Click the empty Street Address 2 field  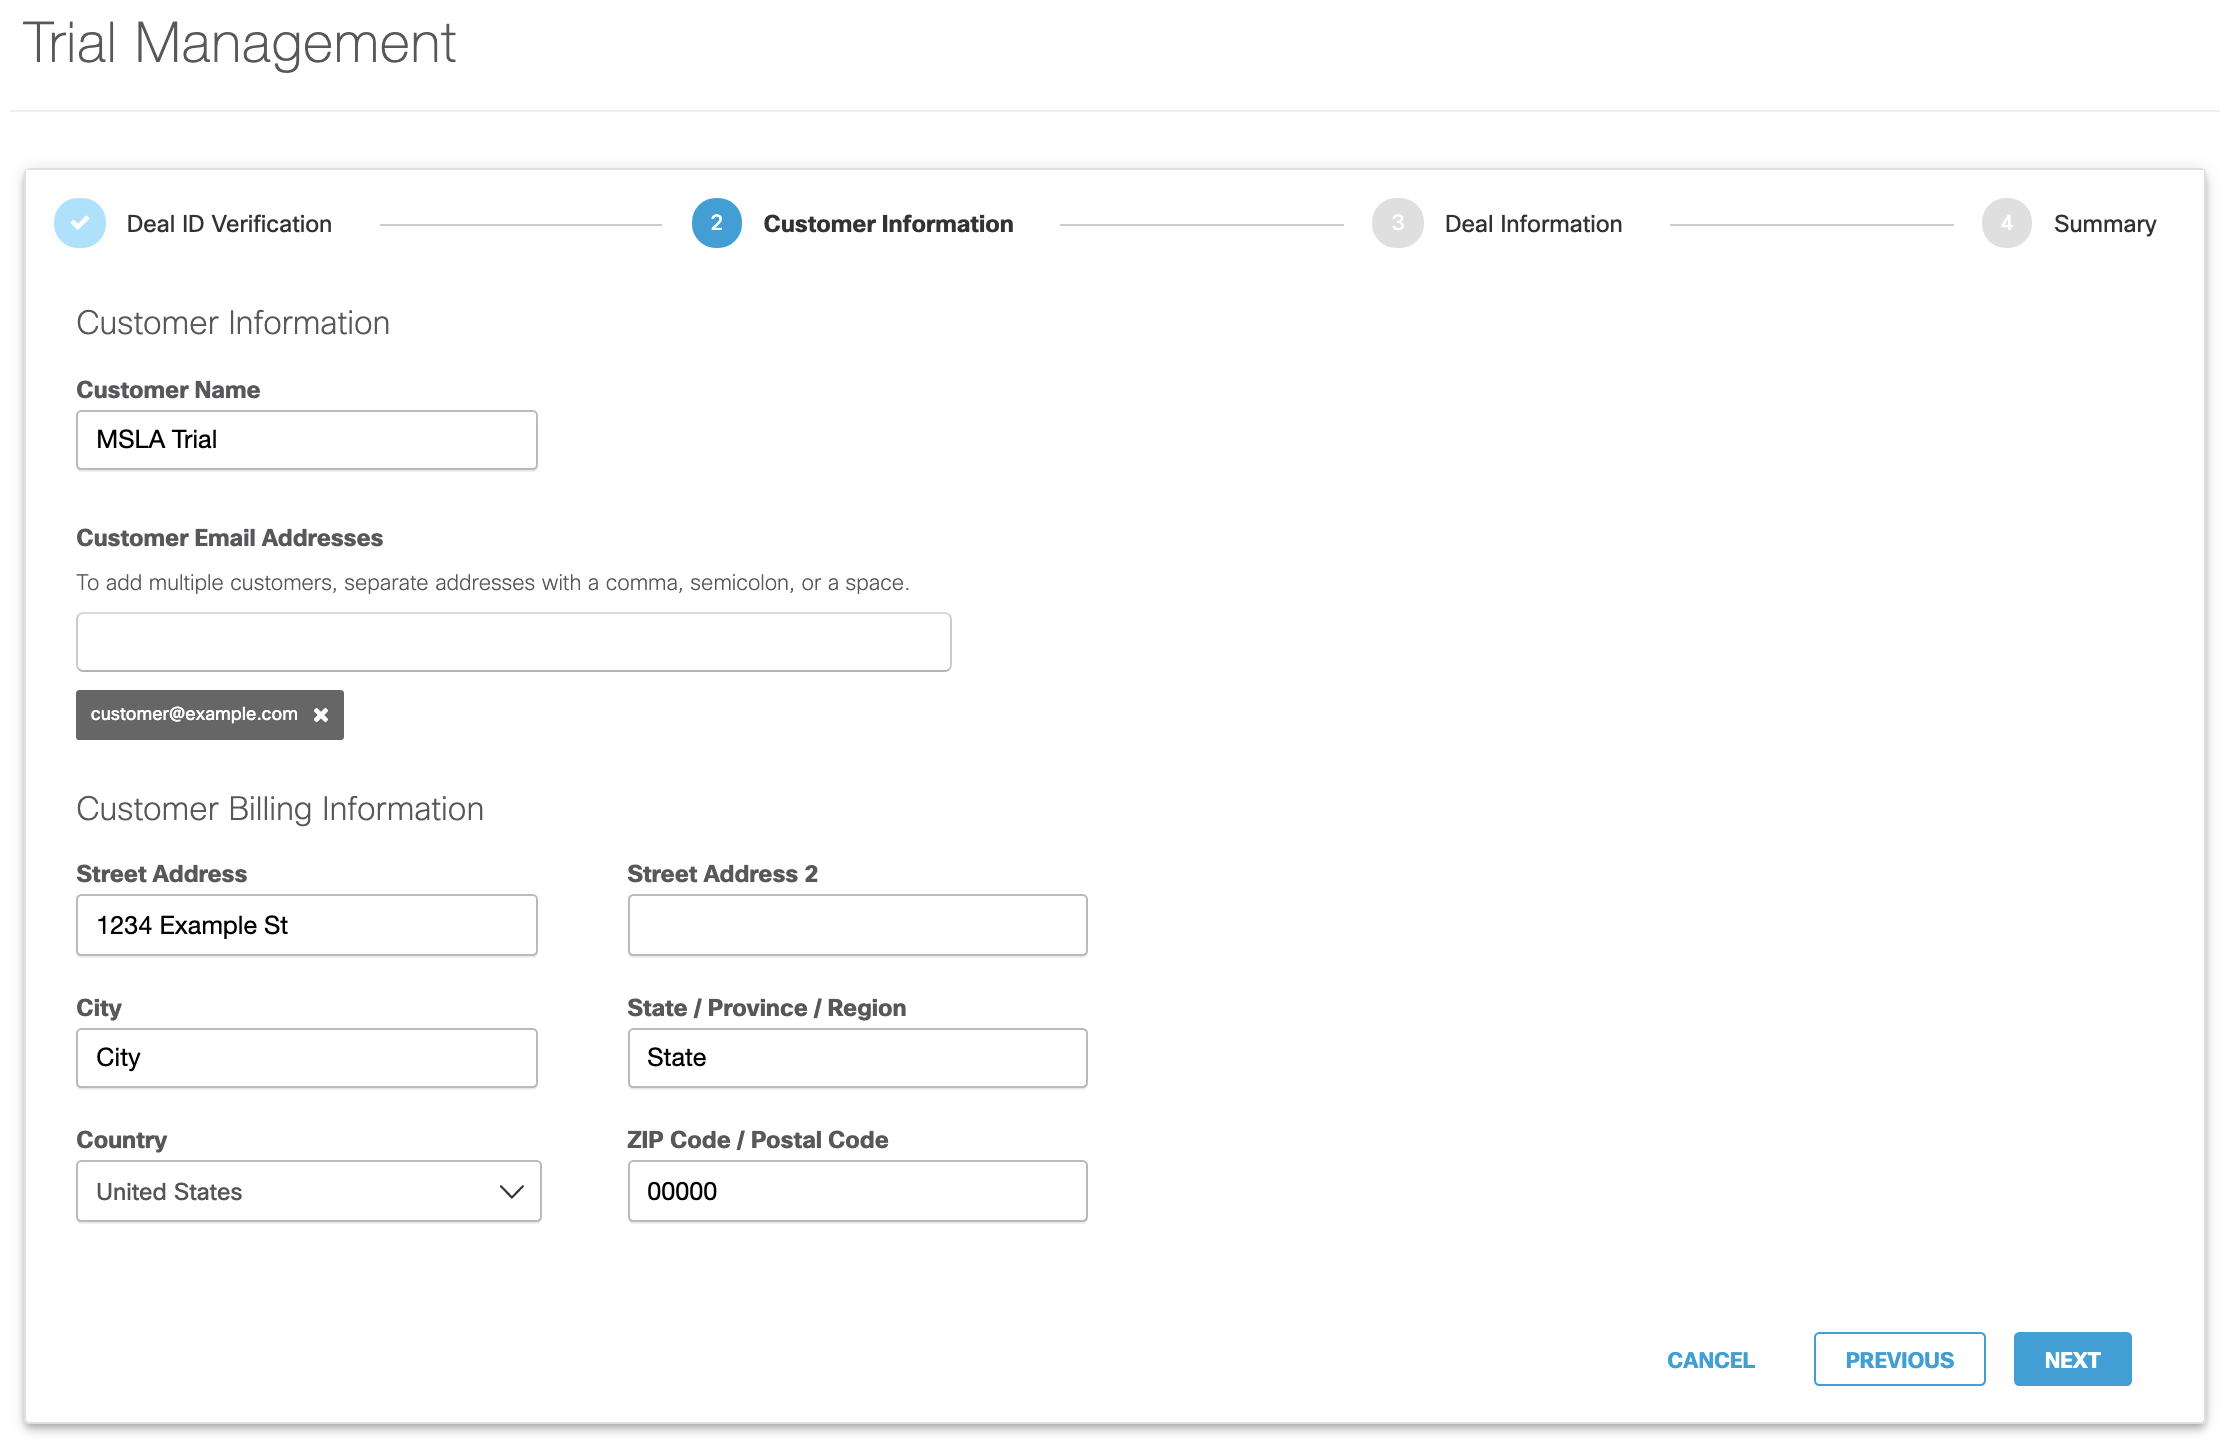click(x=857, y=925)
